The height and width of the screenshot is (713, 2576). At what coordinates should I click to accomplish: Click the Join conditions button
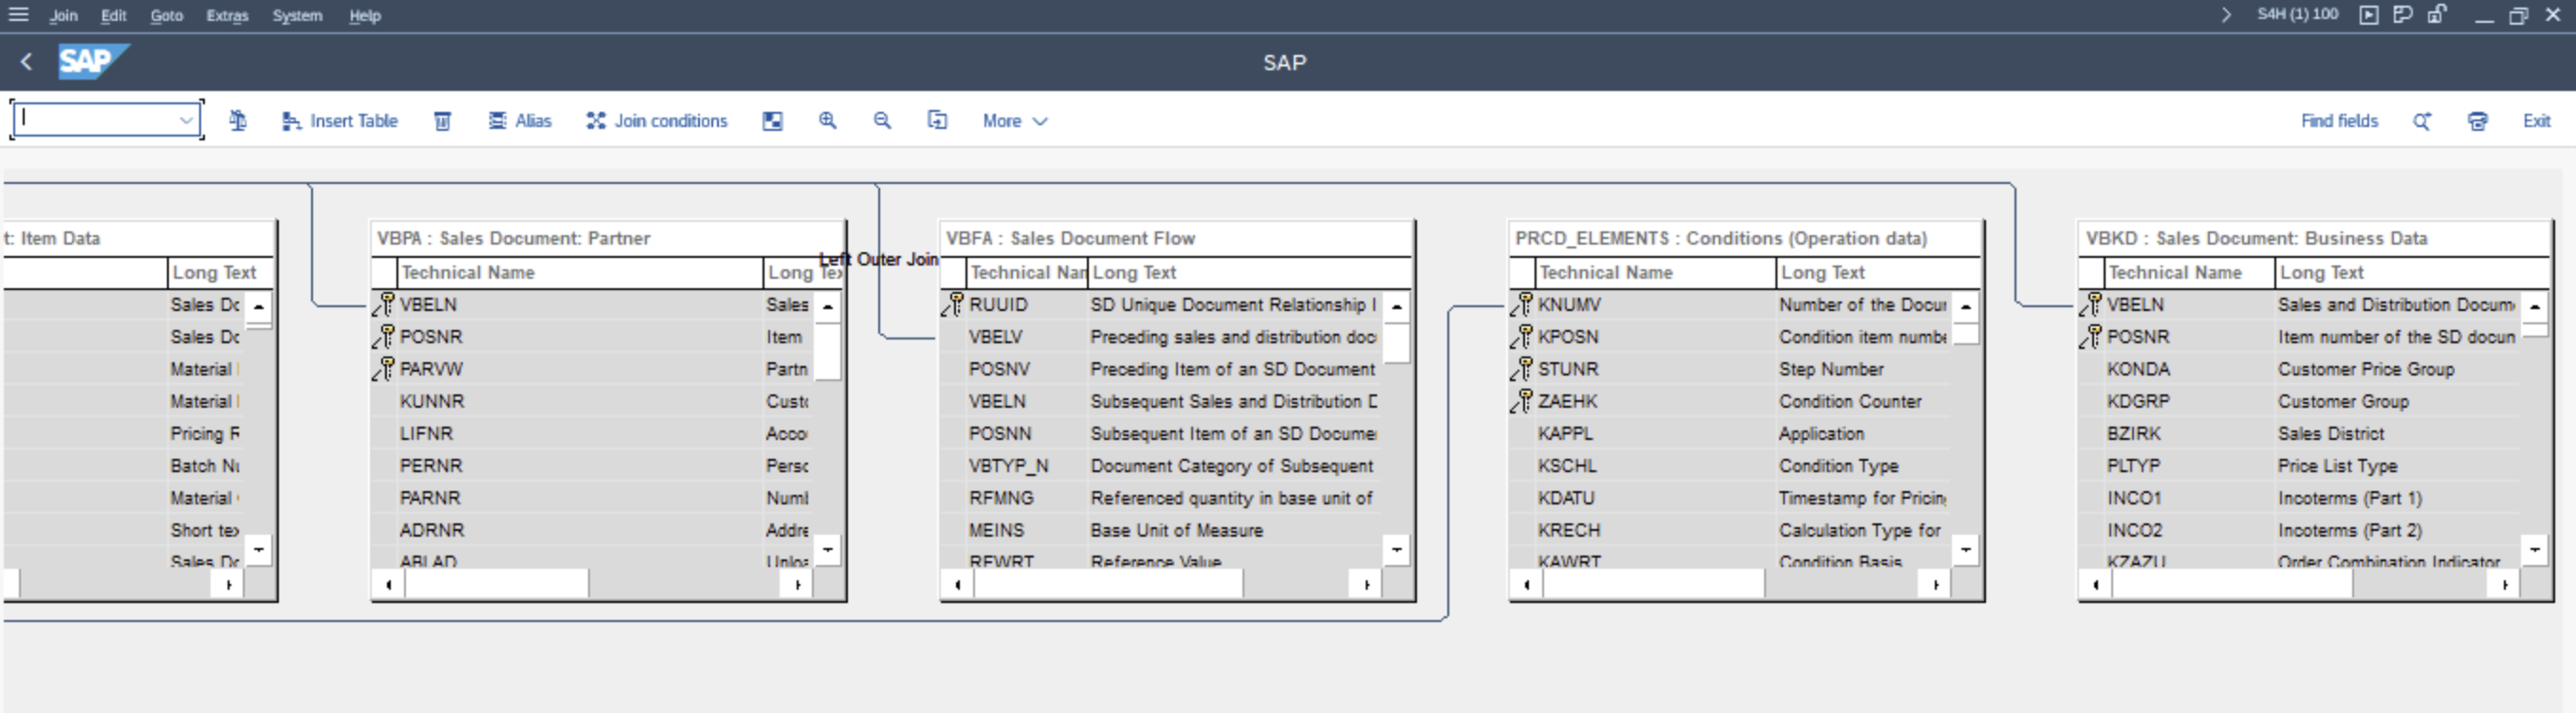coord(657,121)
